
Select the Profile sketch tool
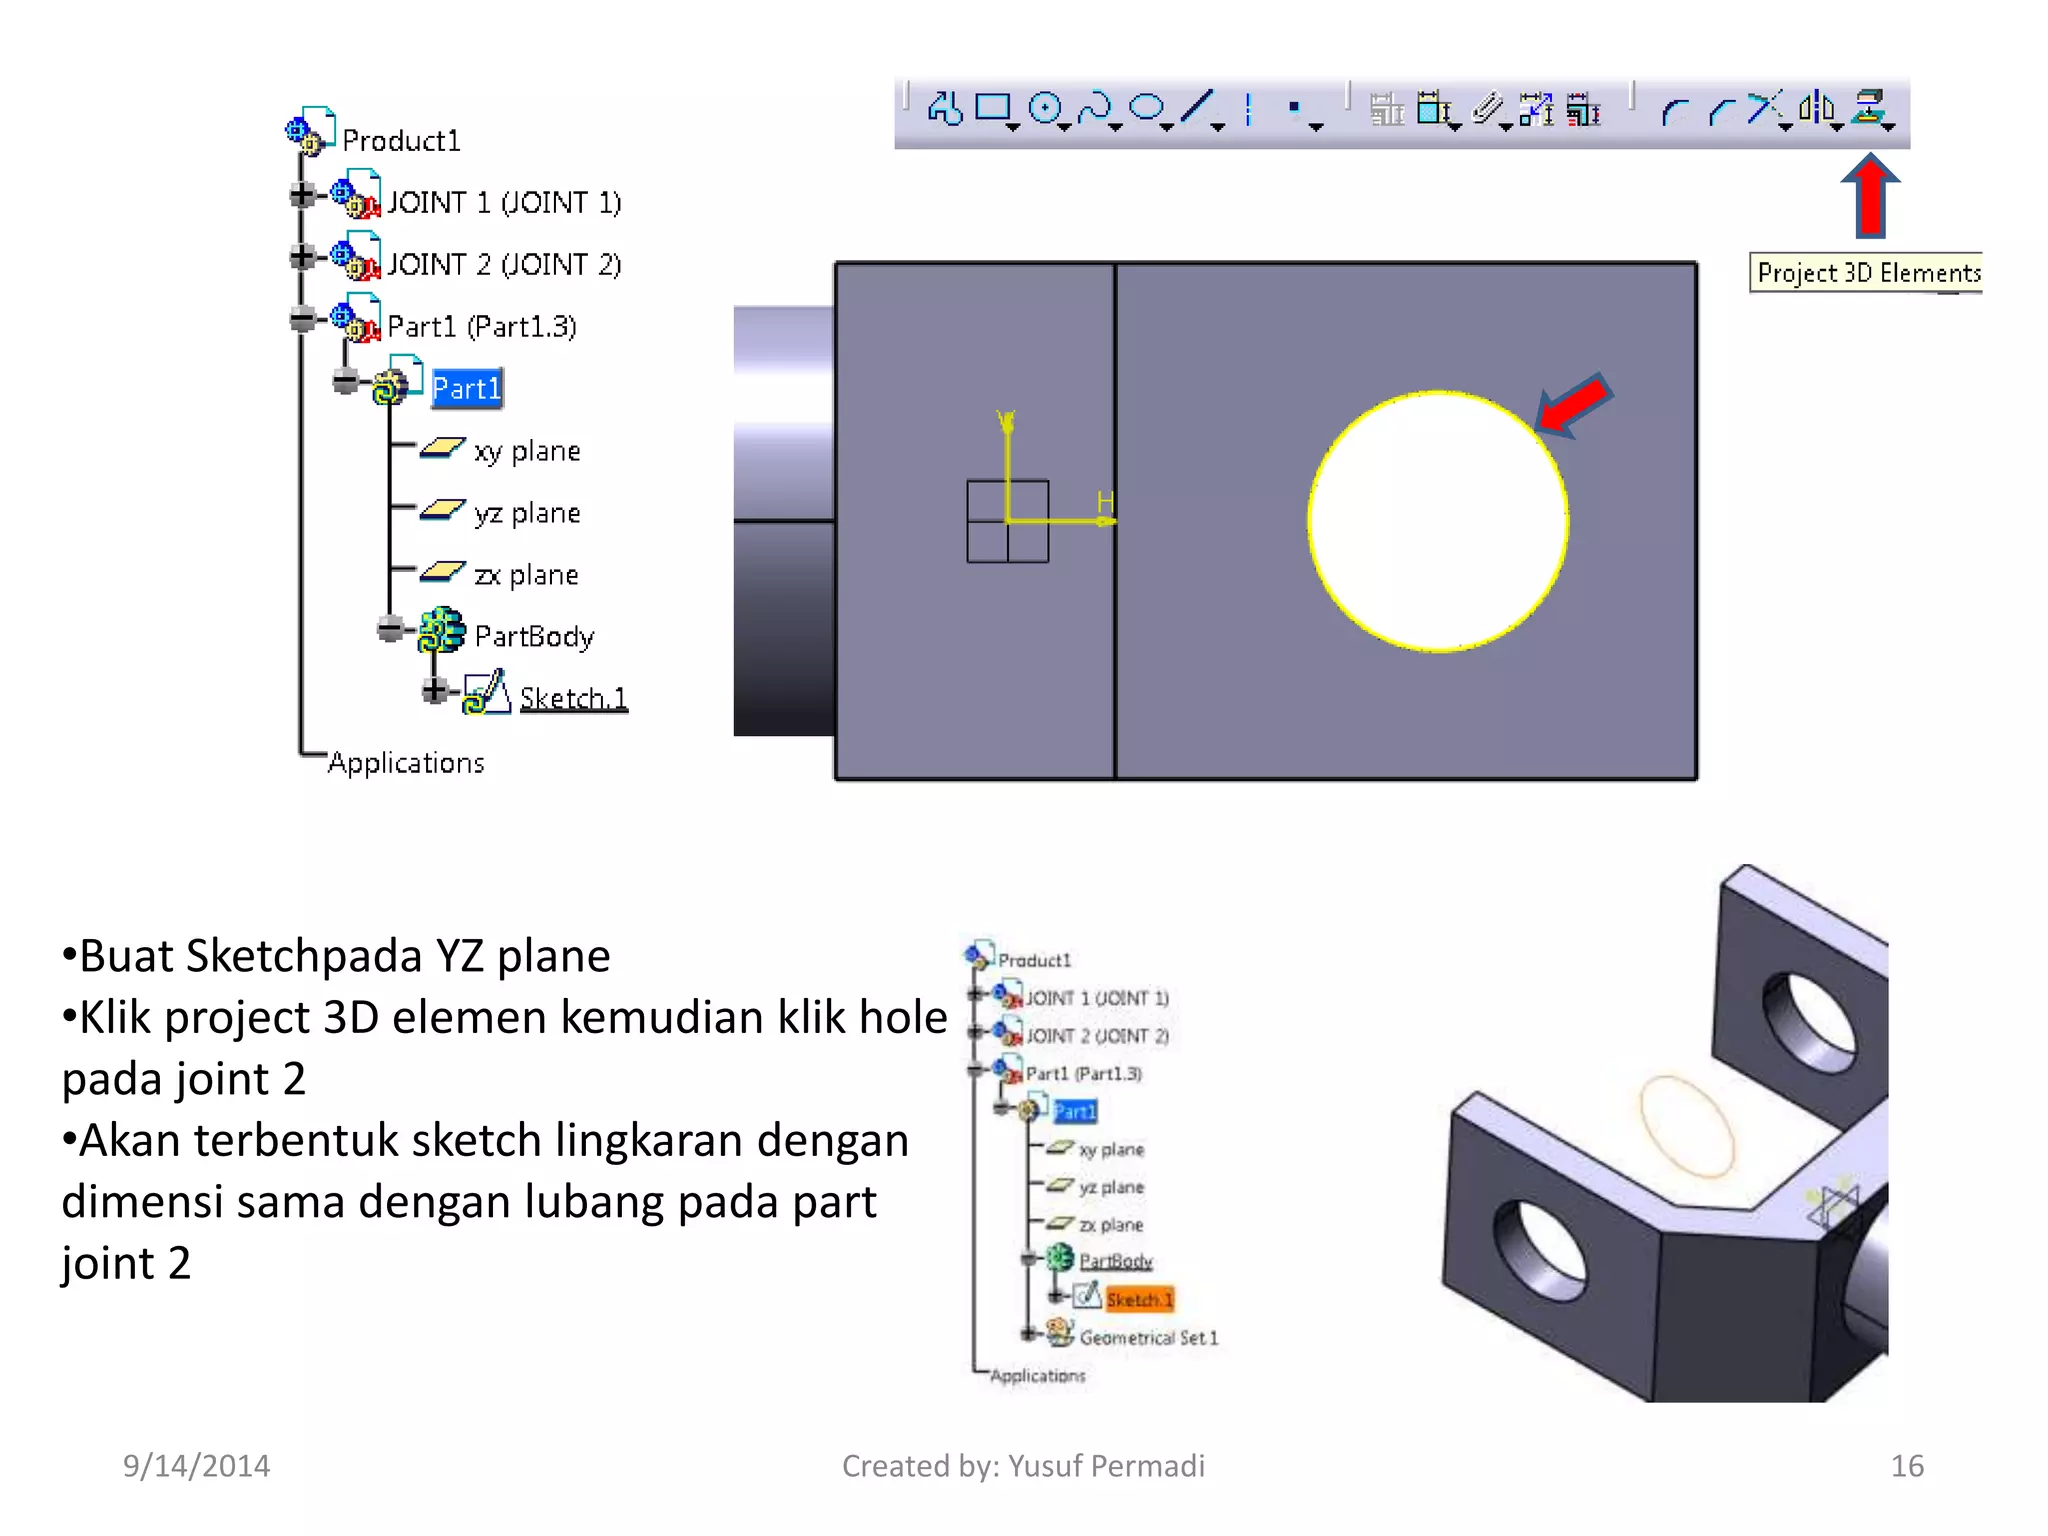coord(945,107)
